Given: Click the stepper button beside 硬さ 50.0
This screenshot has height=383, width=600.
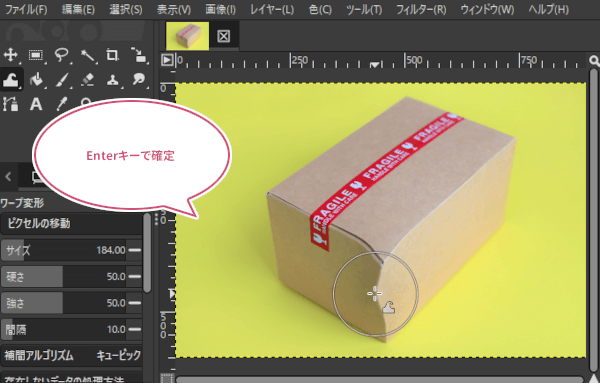Looking at the screenshot, I should coord(135,277).
